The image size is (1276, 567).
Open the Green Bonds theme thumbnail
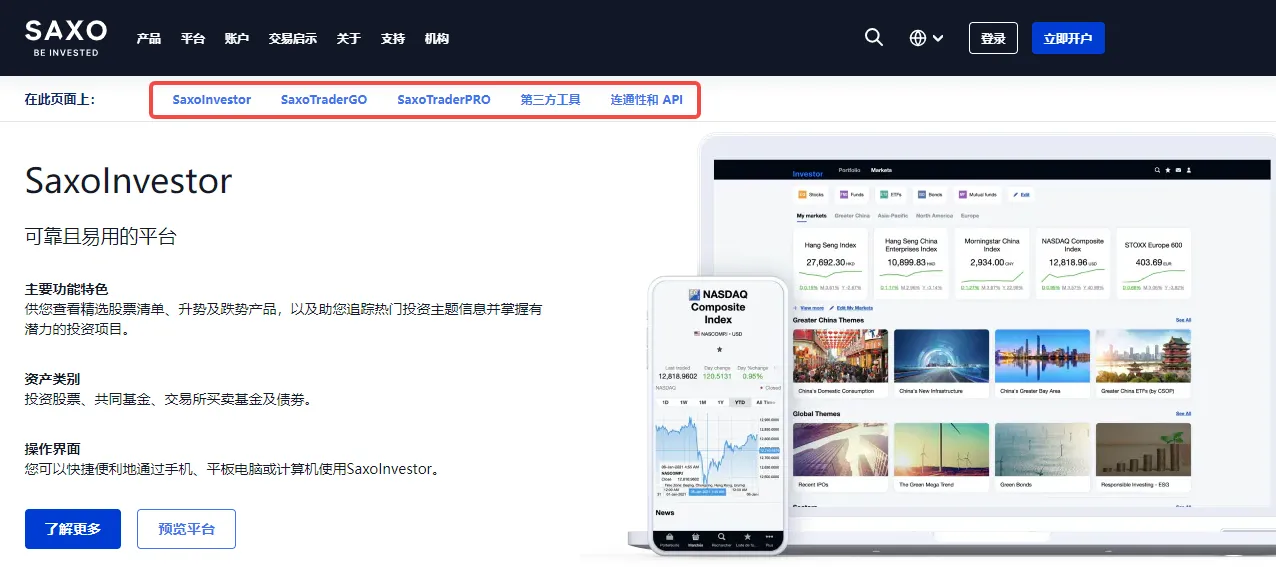click(1042, 450)
